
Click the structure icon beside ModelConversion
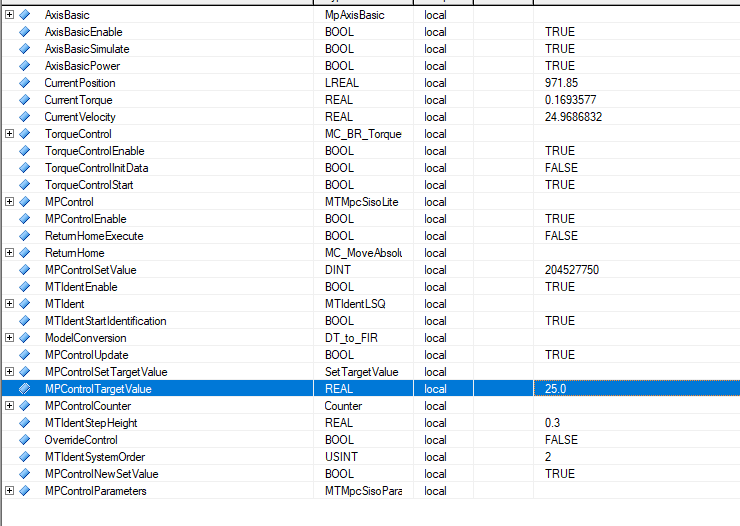coord(25,337)
